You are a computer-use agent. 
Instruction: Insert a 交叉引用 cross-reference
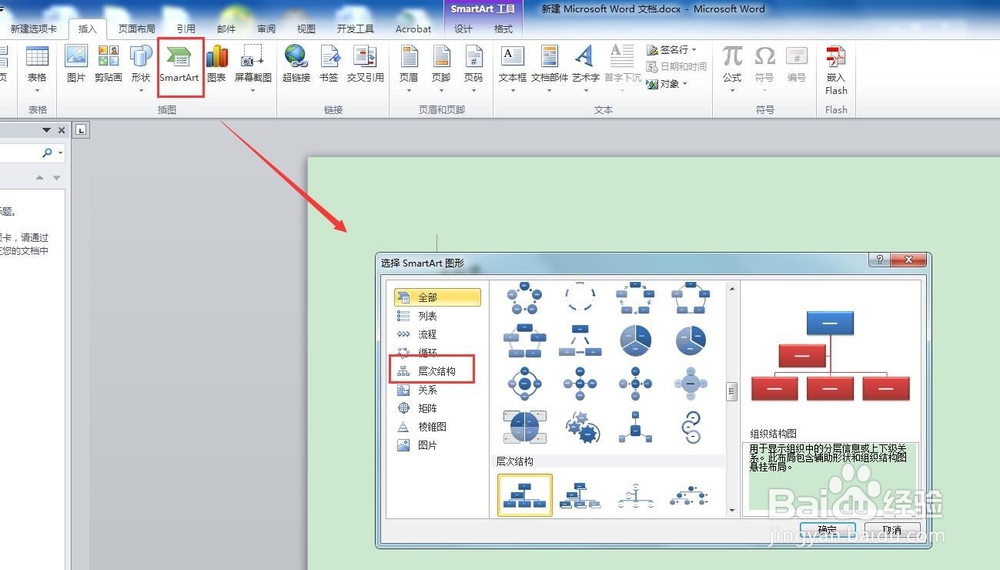tap(365, 64)
